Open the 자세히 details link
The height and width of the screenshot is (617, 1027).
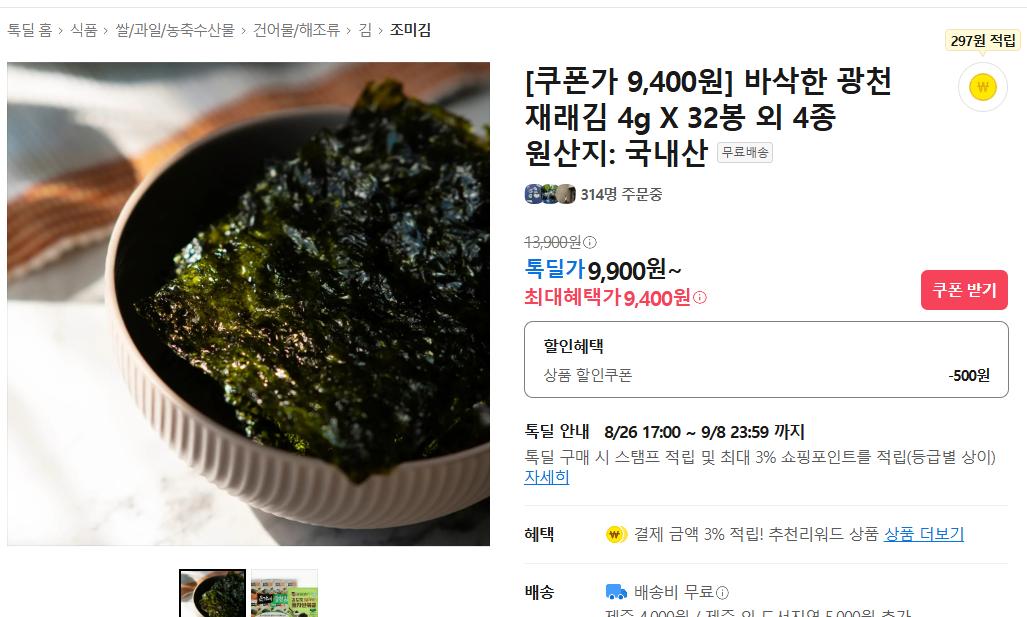pos(546,477)
